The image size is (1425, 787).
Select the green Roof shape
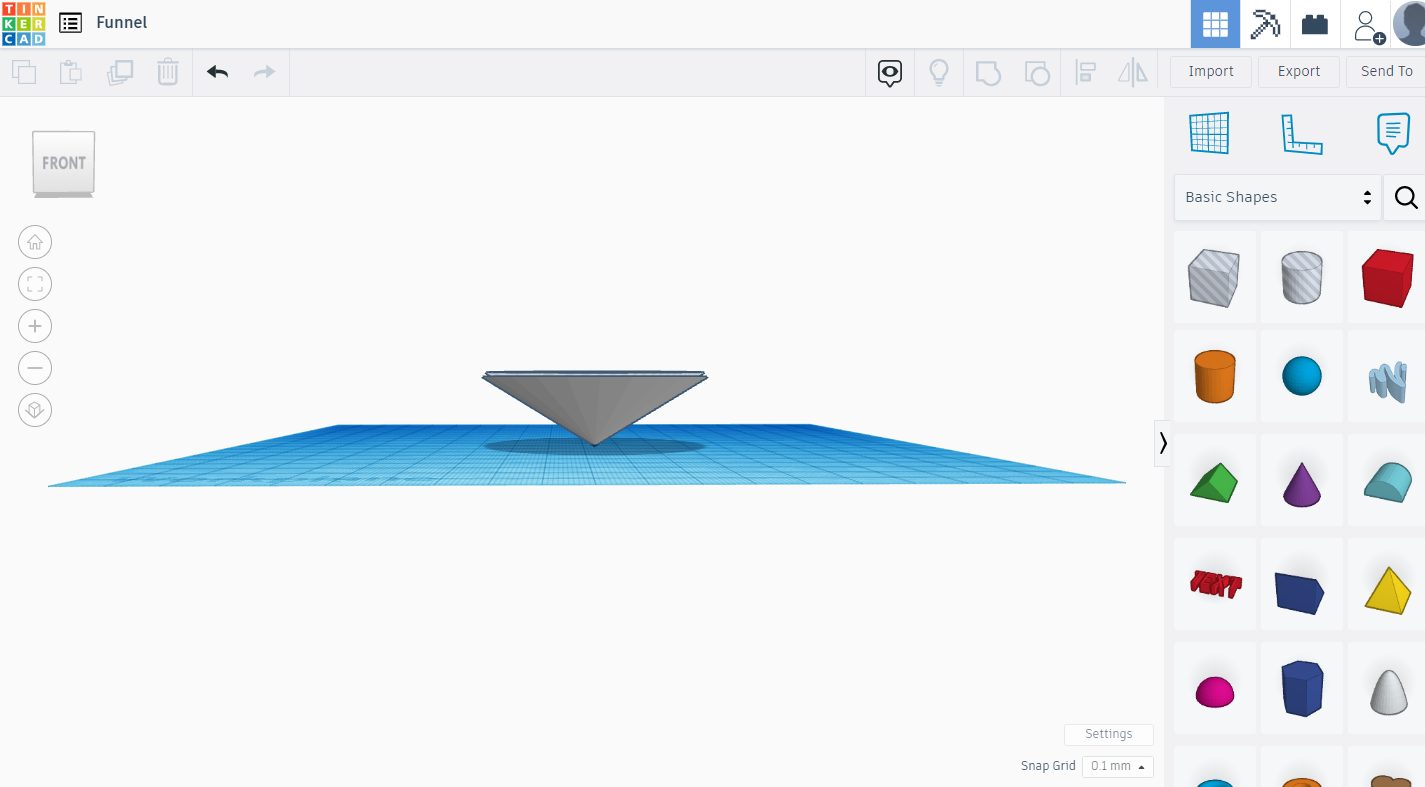1215,480
